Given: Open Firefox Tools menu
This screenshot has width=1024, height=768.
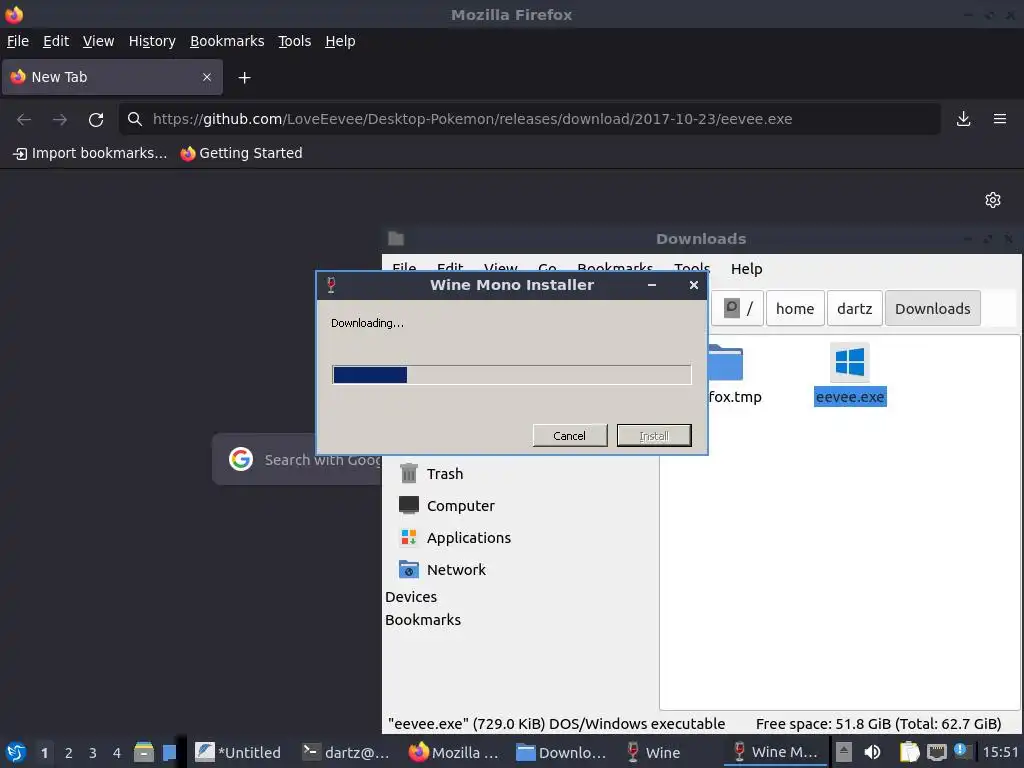Looking at the screenshot, I should coord(295,41).
